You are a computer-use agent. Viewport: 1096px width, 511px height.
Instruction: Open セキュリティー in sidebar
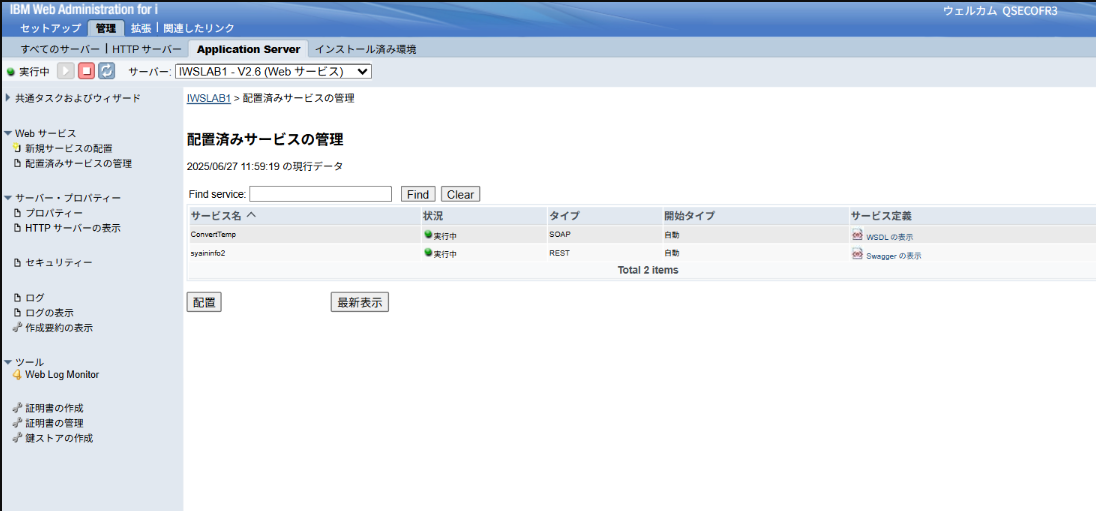(x=59, y=263)
